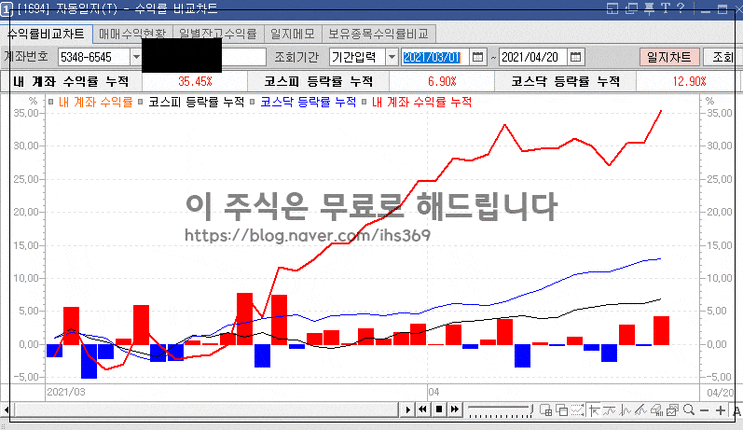The height and width of the screenshot is (430, 743).
Task: Switch to the 일별잔고수익률 tab
Action: click(218, 34)
